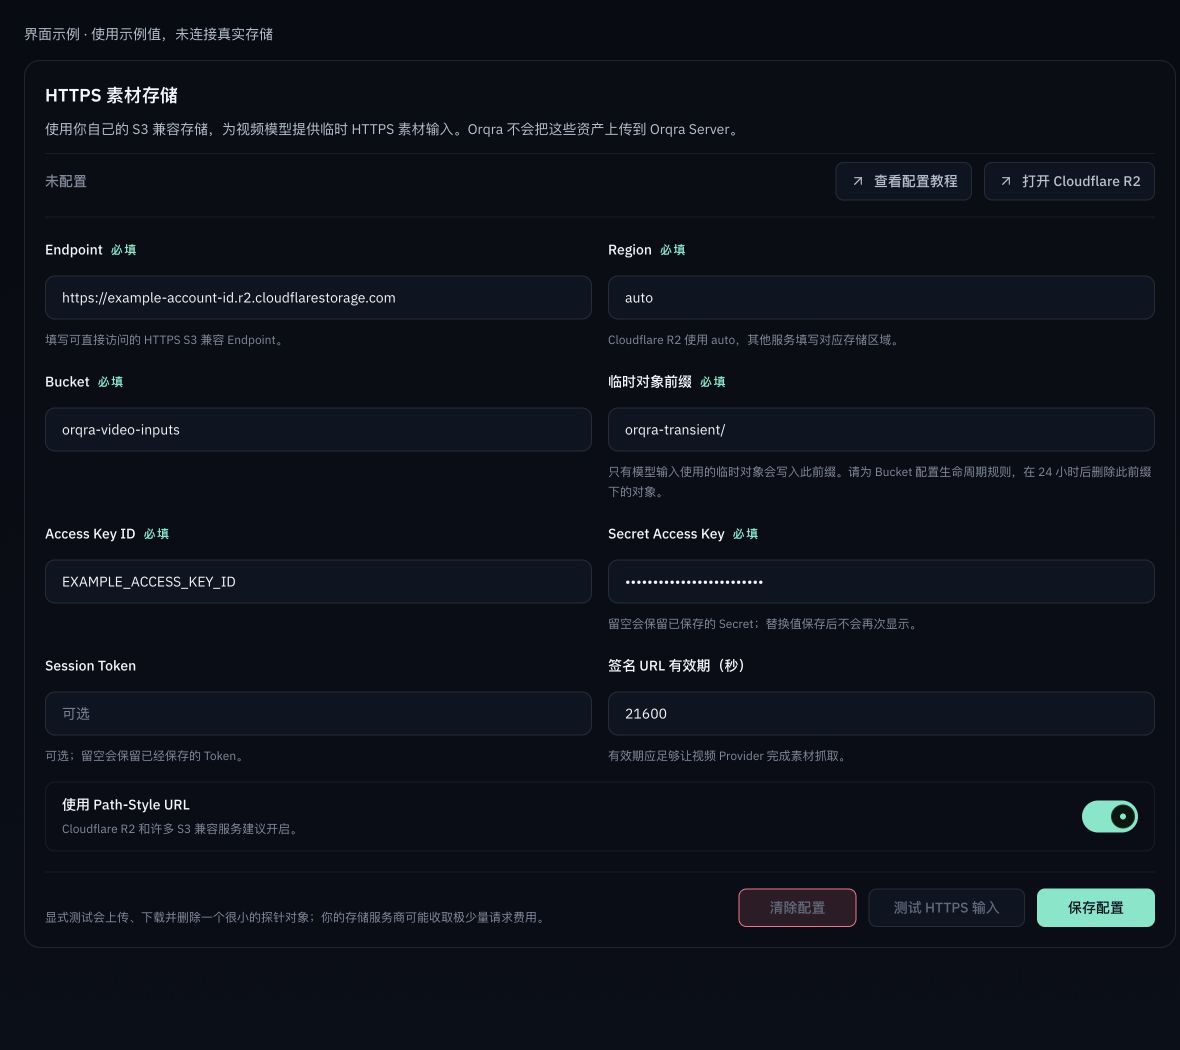1180x1050 pixels.
Task: Toggle the 使用 Path-Style URL switch
Action: coord(1109,817)
